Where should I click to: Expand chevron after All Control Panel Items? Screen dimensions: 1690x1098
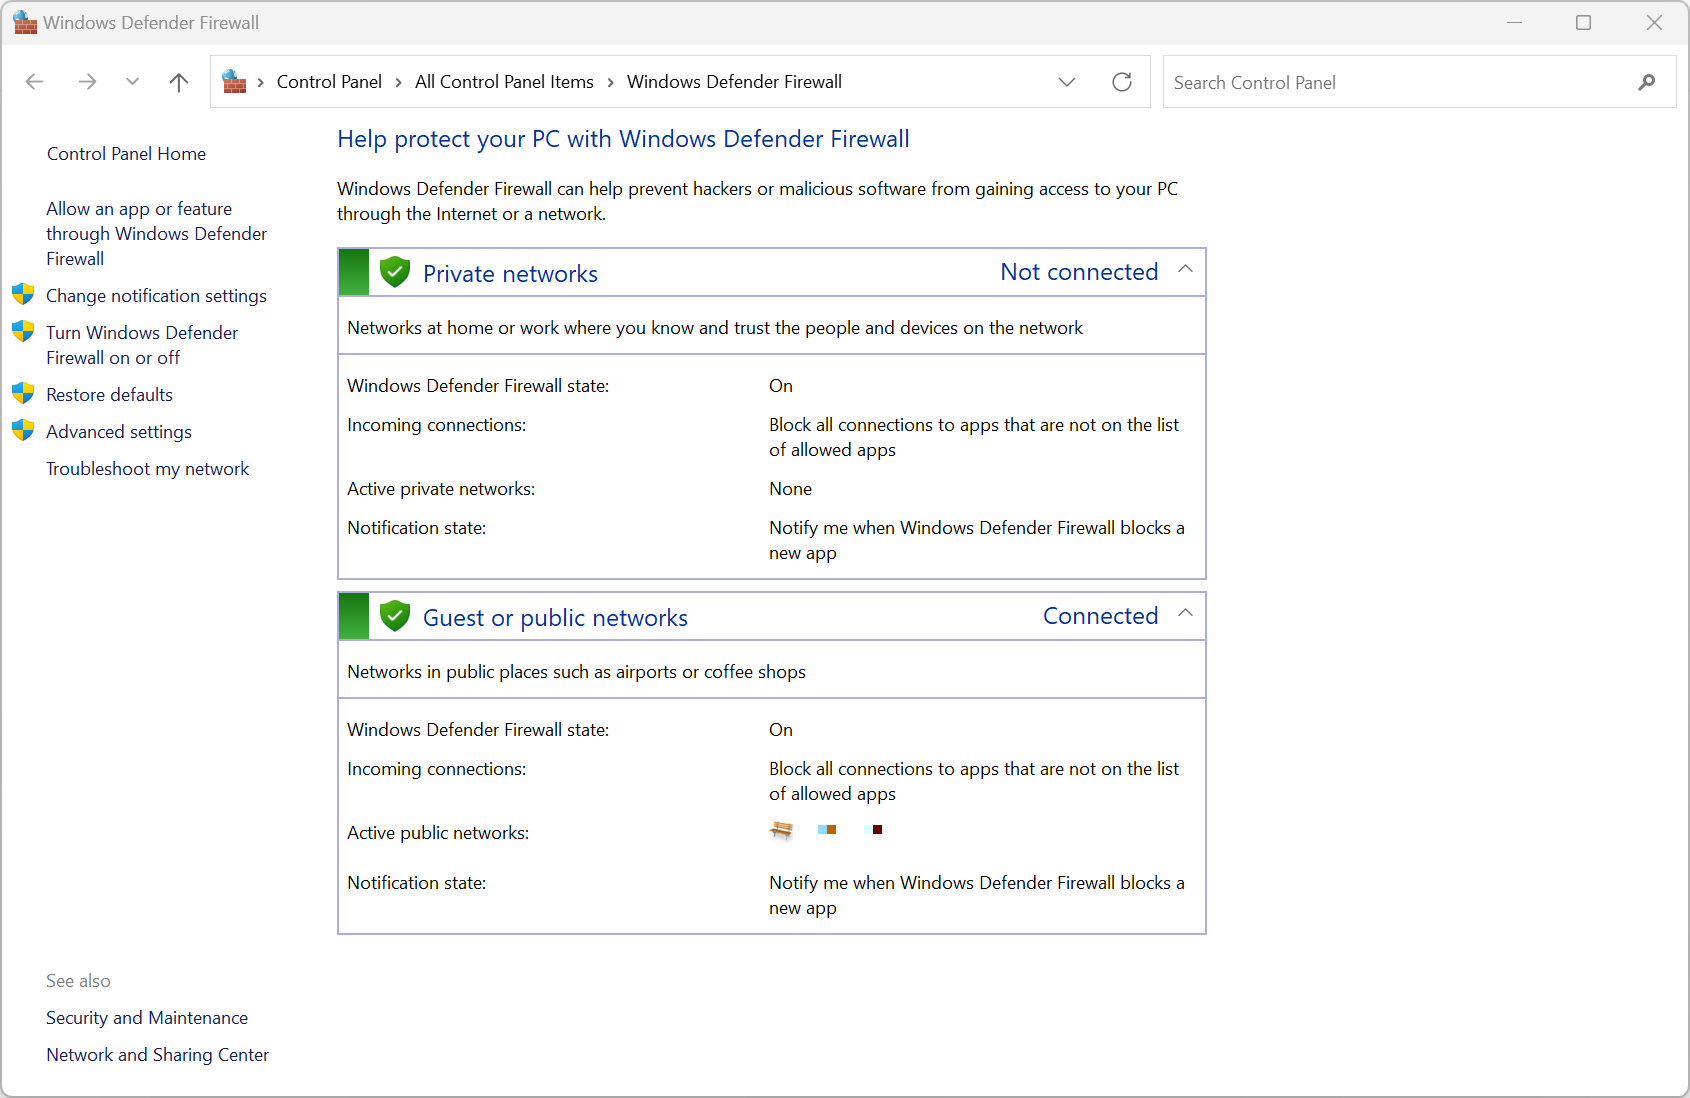click(x=610, y=82)
